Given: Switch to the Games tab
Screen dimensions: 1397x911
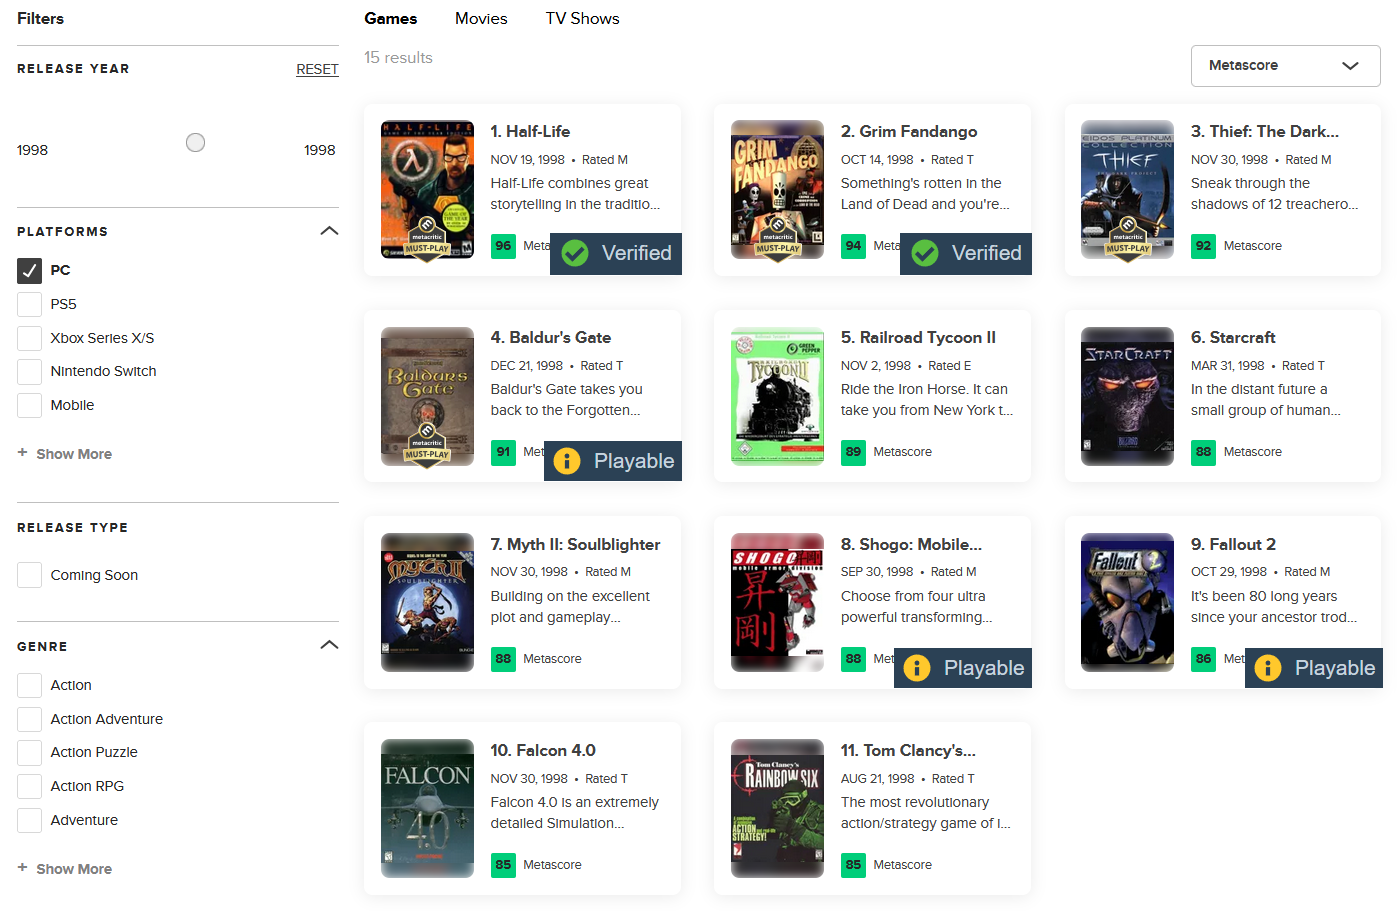Looking at the screenshot, I should click(391, 18).
